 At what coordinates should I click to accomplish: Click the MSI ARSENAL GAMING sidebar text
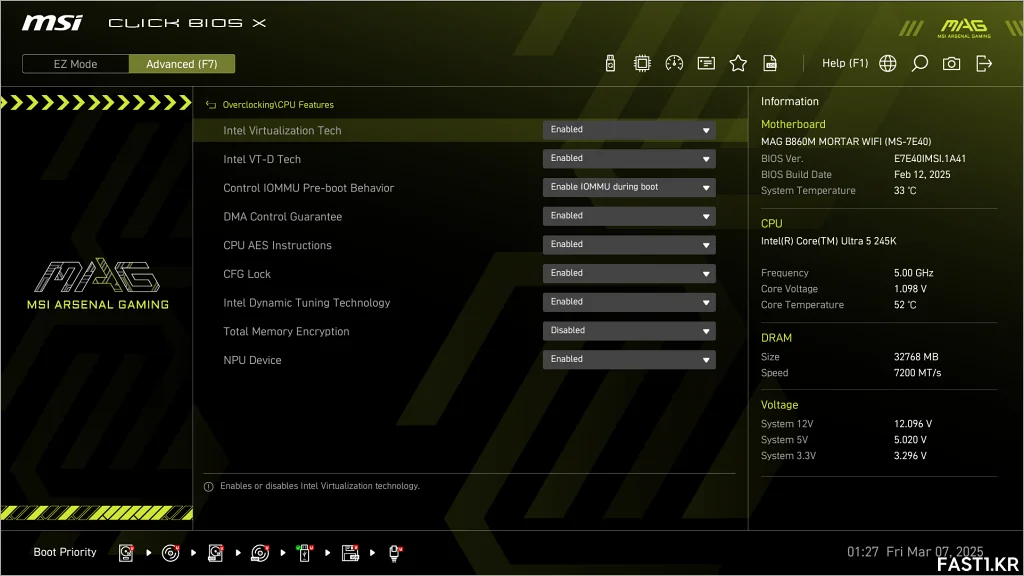98,305
